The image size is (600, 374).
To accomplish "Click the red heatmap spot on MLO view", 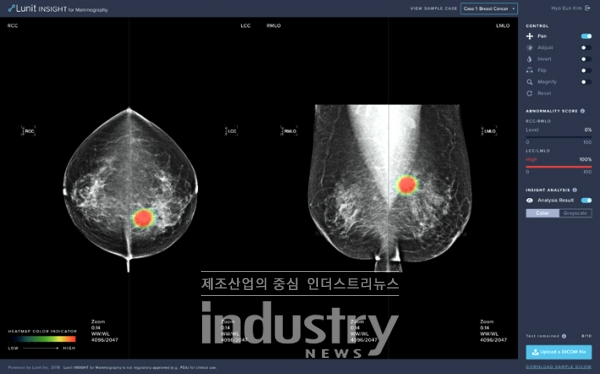I will coord(406,185).
